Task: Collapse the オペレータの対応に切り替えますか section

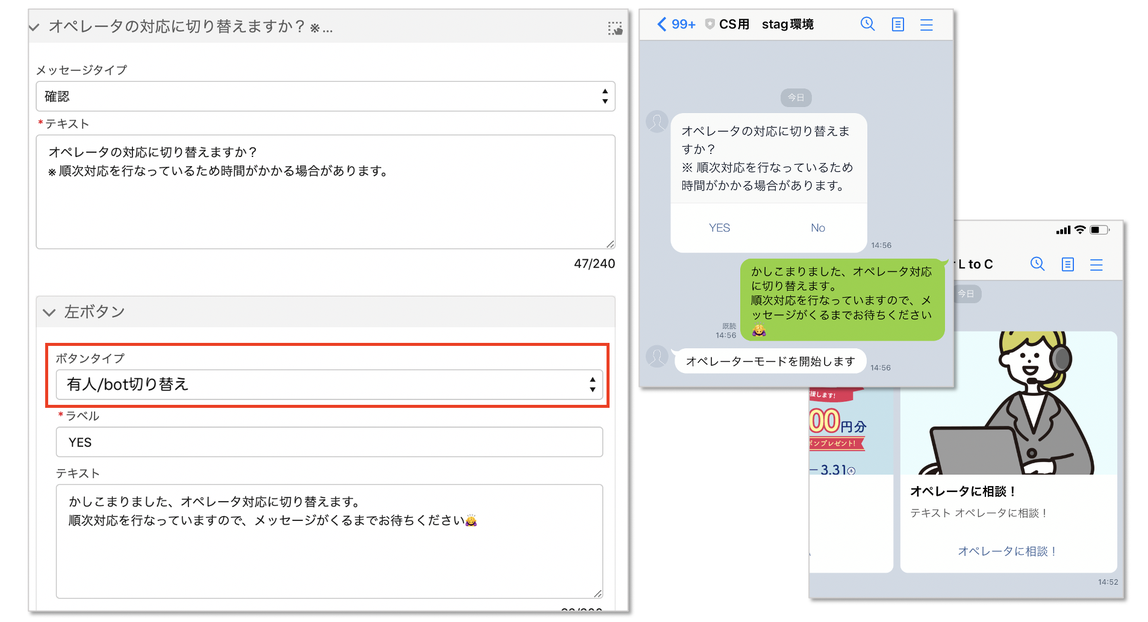Action: (x=34, y=27)
